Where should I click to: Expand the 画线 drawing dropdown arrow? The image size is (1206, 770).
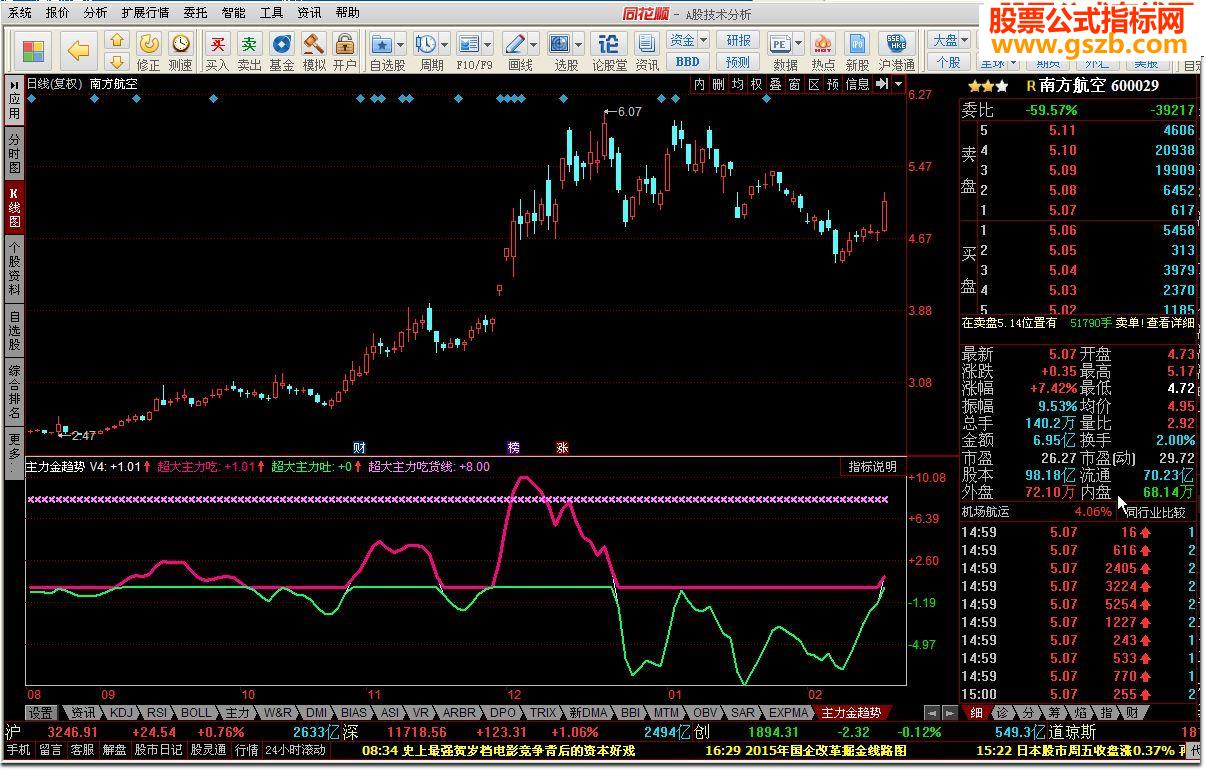point(533,45)
